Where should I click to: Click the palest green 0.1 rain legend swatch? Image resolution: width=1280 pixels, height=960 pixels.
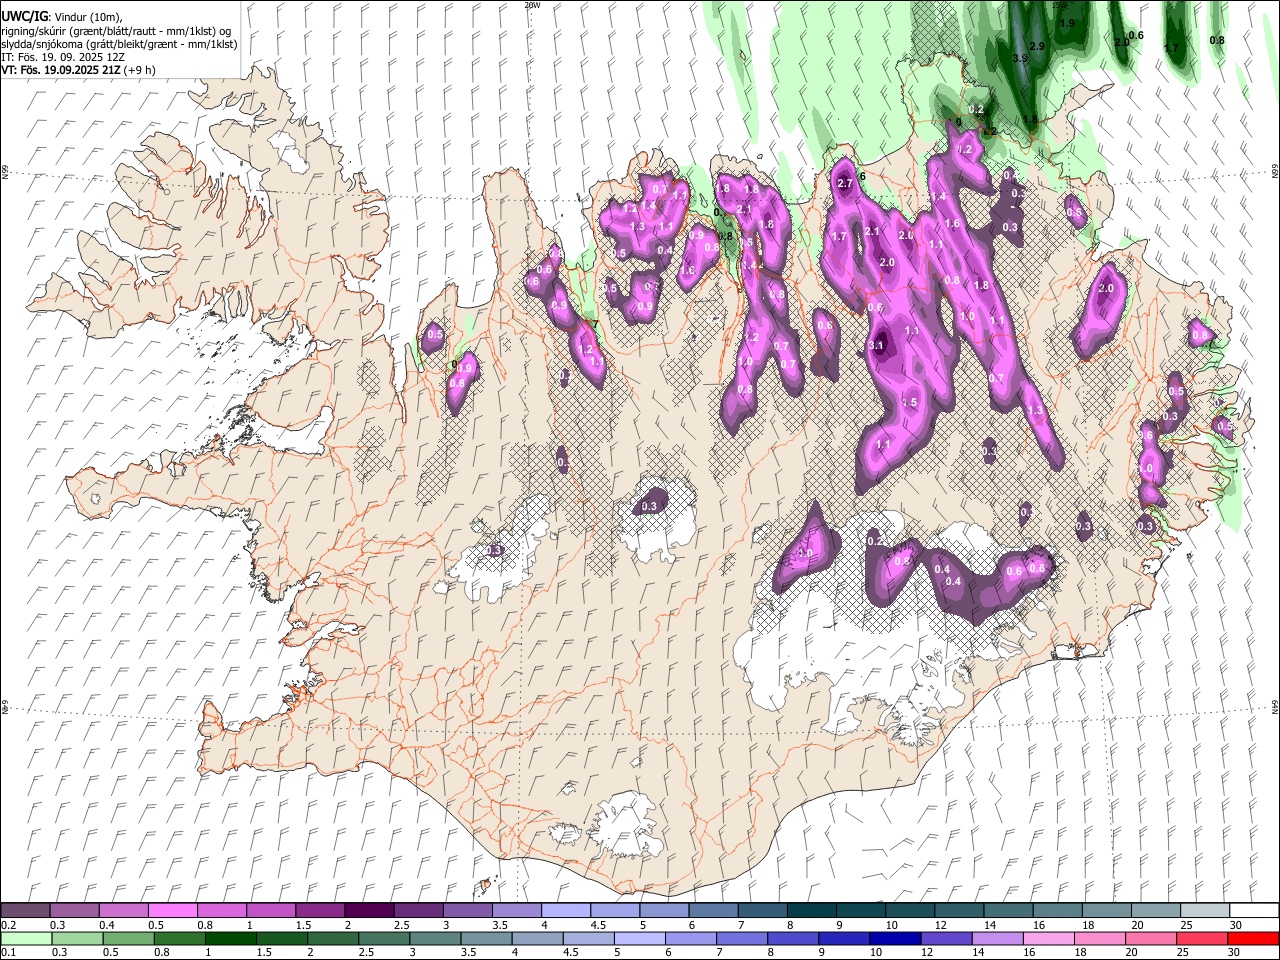coord(26,938)
